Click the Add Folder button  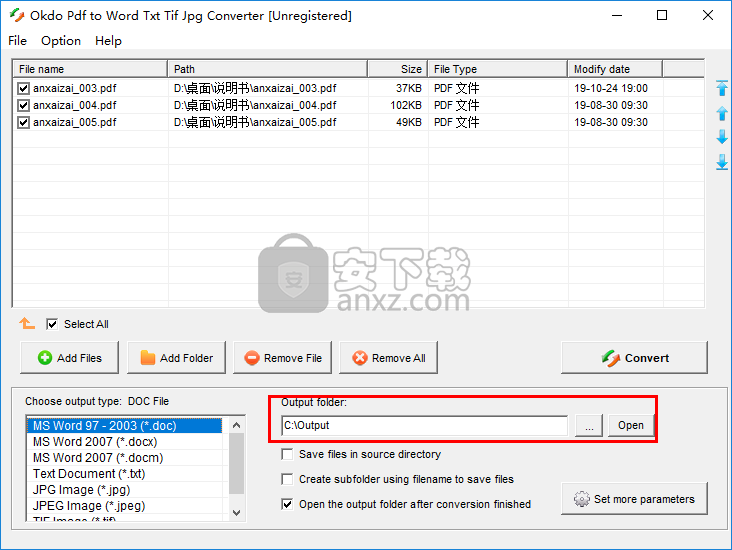(176, 358)
